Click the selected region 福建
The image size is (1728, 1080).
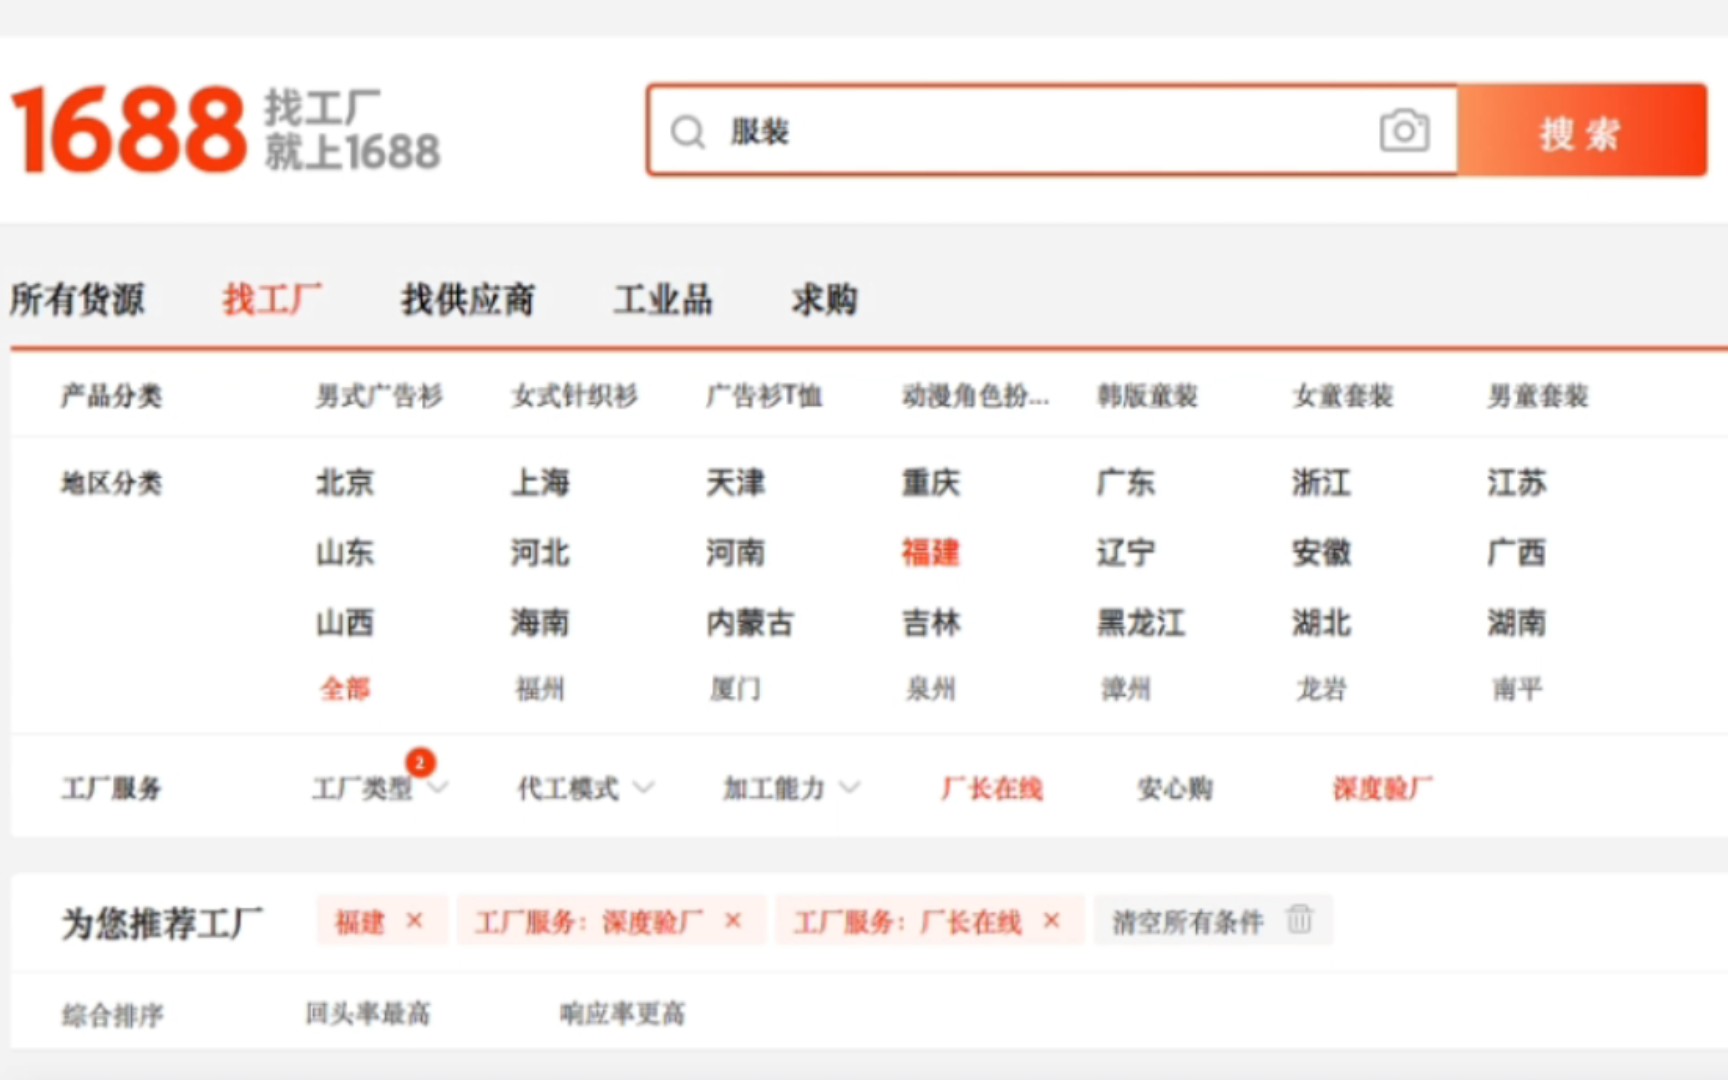coord(931,552)
